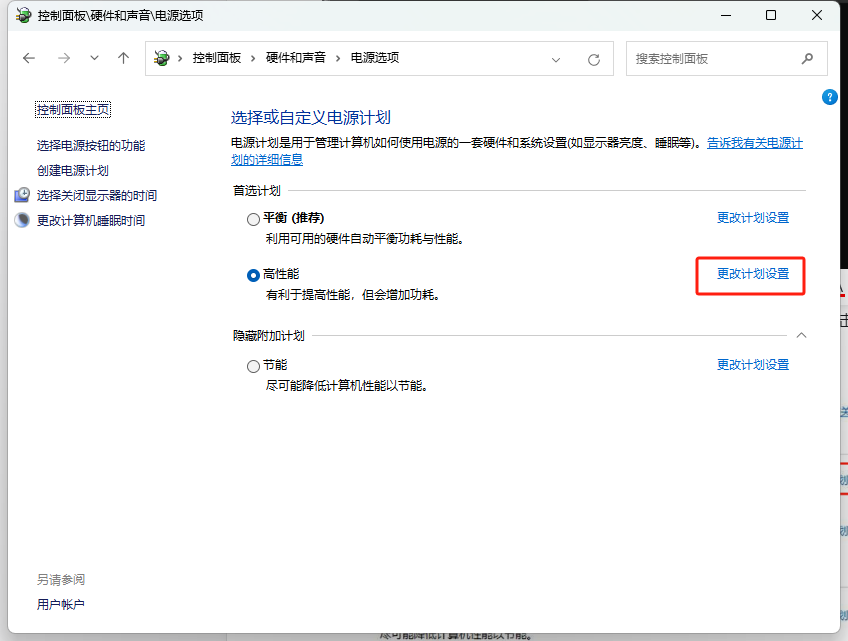Collapse the 隐藏附加计划 section
Viewport: 848px width, 641px height.
(800, 336)
